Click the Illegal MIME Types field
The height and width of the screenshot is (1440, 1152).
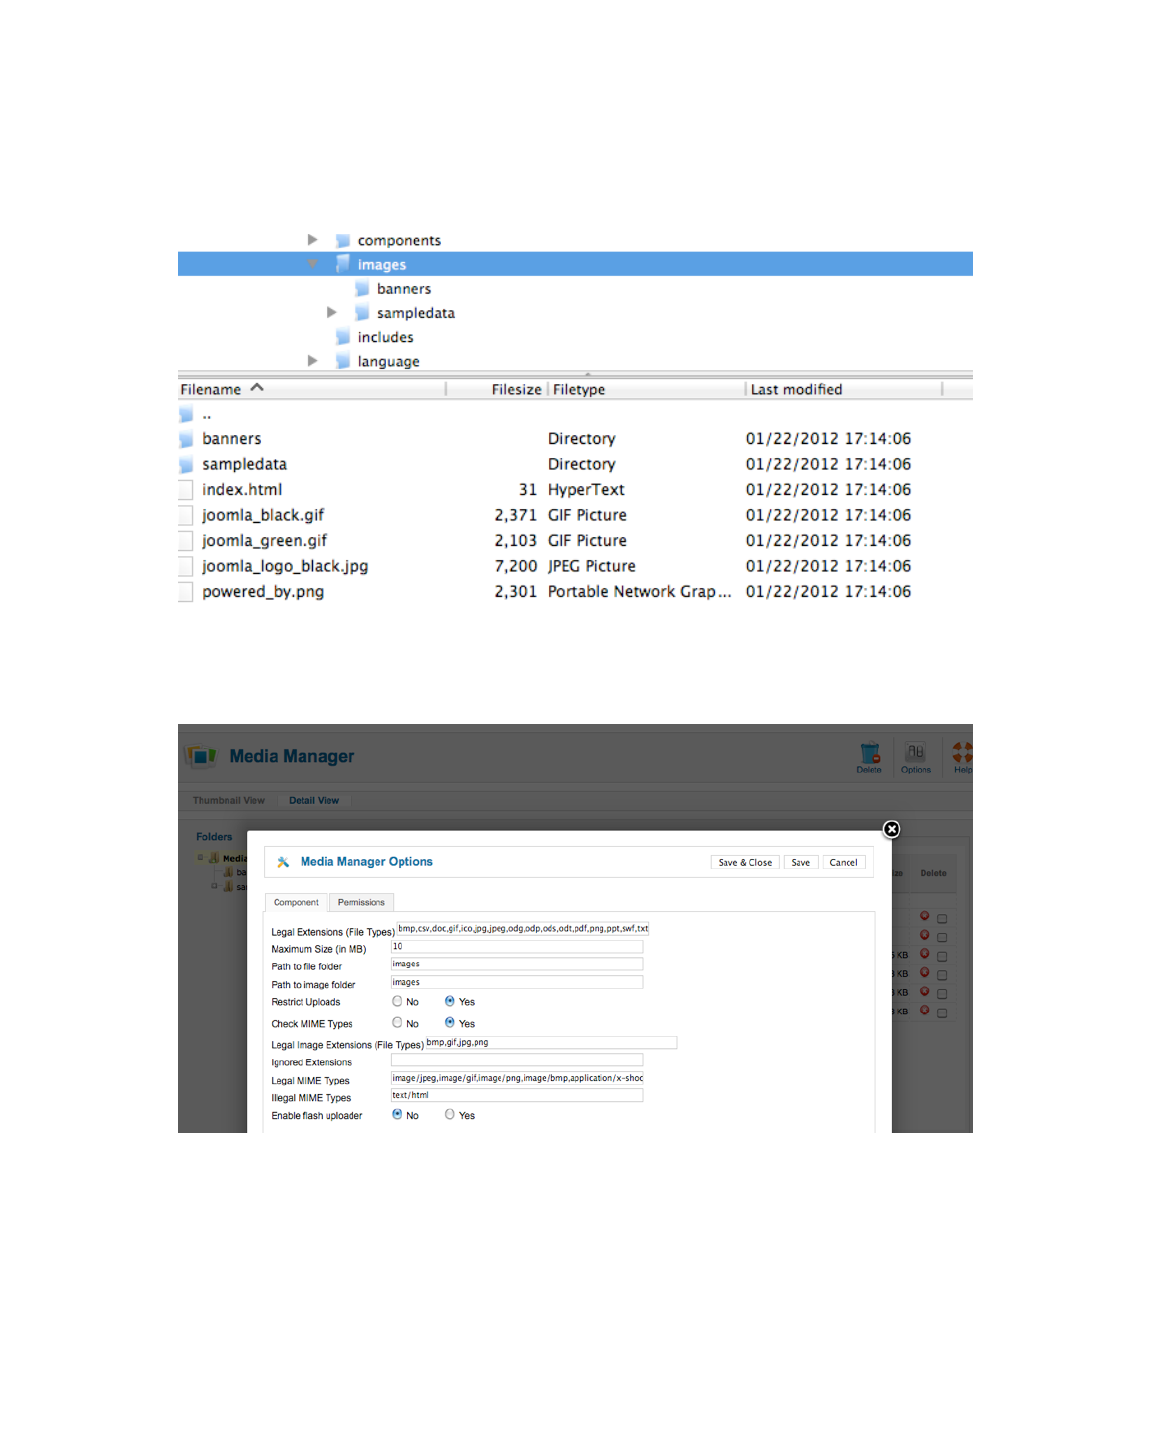tap(517, 1095)
